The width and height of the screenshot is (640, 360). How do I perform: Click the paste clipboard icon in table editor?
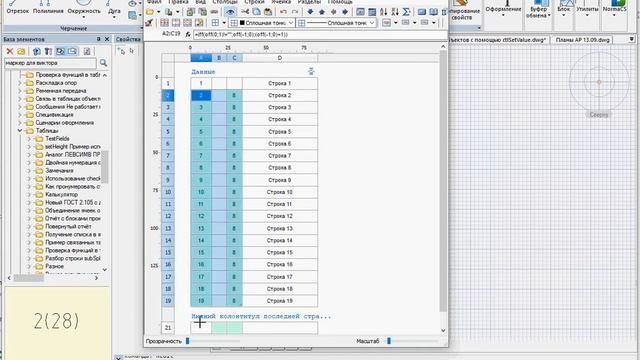(268, 12)
